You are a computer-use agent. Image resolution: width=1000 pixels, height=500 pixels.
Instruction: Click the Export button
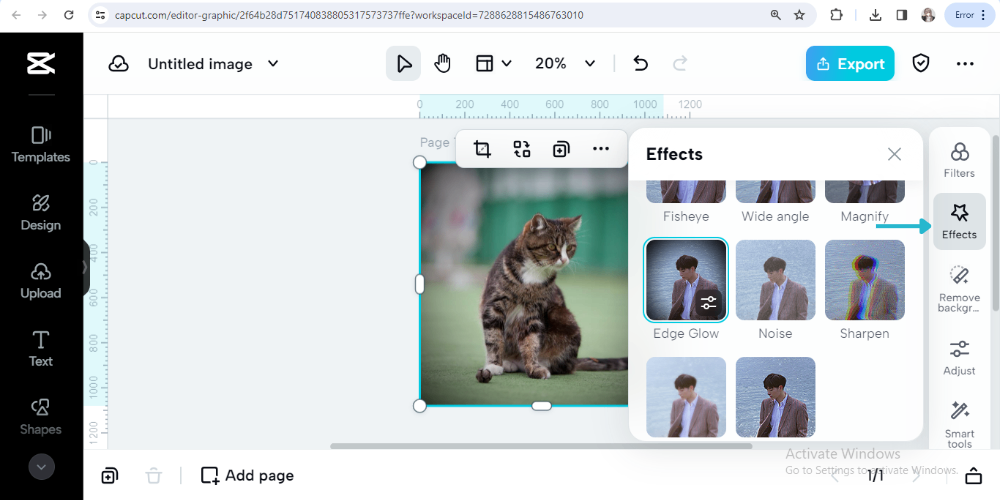(850, 64)
